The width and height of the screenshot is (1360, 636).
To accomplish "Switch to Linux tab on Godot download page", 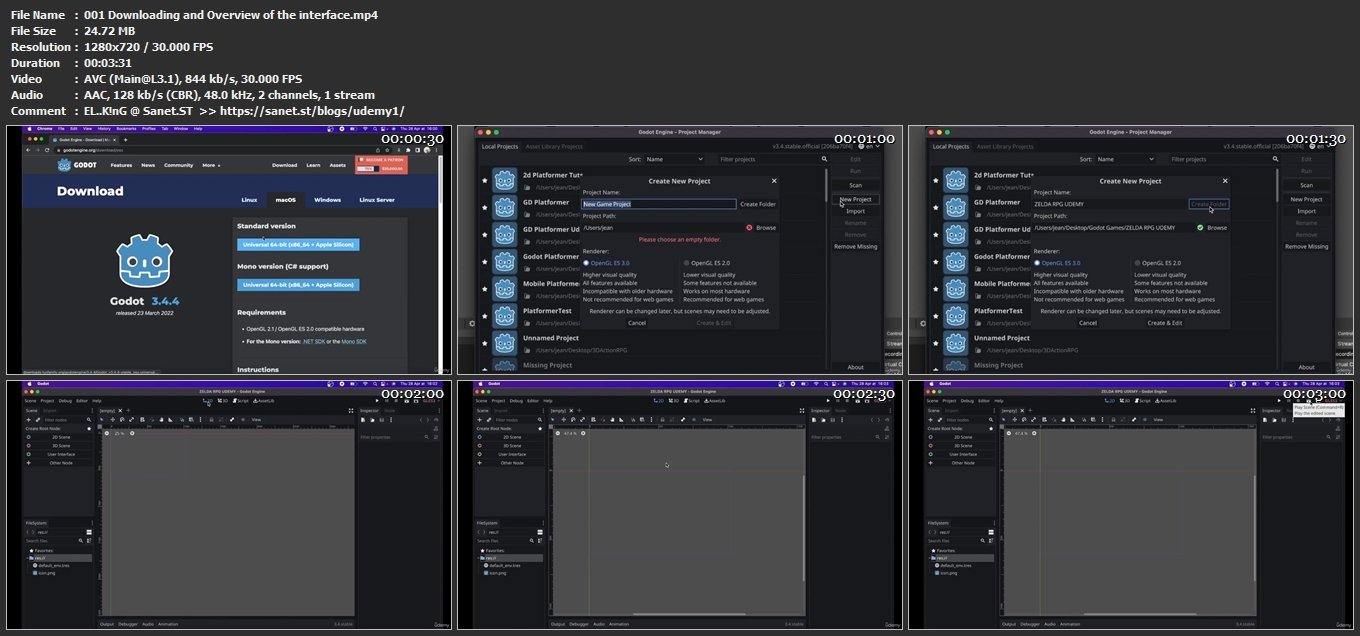I will pyautogui.click(x=250, y=200).
